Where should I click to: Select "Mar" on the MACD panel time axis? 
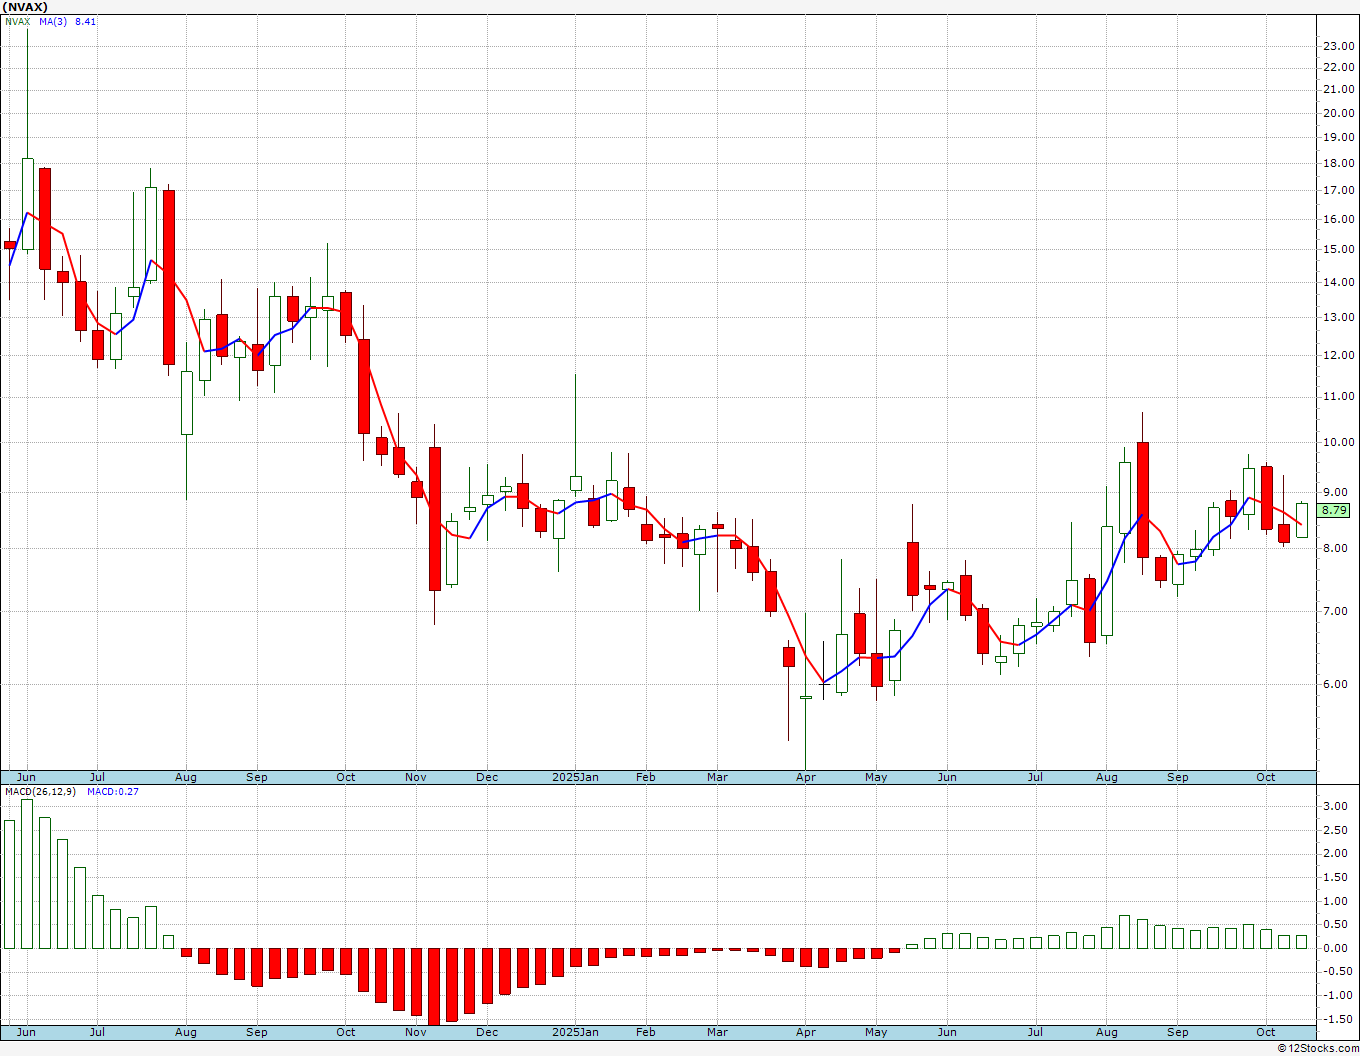pyautogui.click(x=717, y=1032)
